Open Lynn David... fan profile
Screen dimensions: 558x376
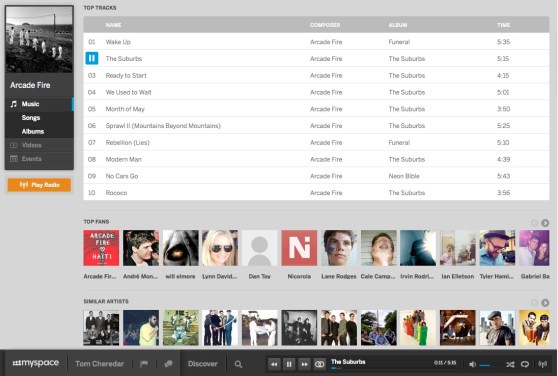point(220,248)
